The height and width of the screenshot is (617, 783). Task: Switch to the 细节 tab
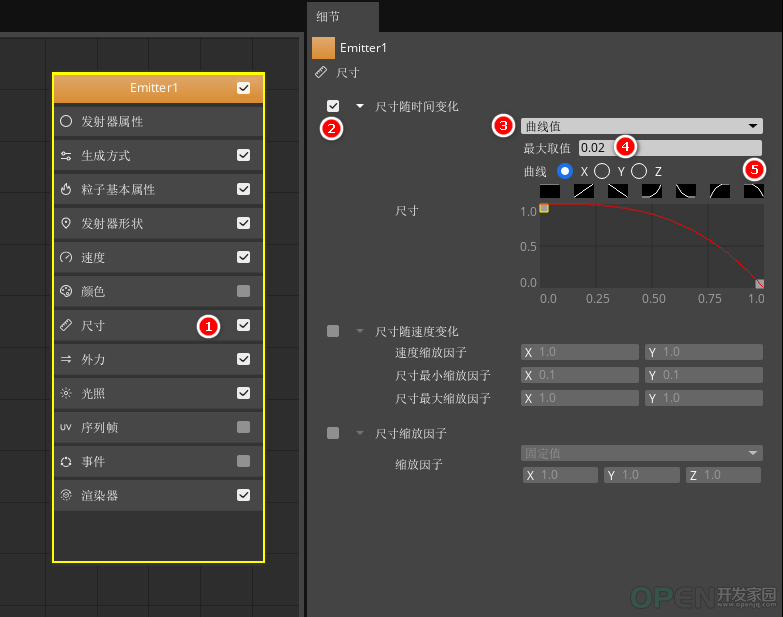[x=343, y=17]
